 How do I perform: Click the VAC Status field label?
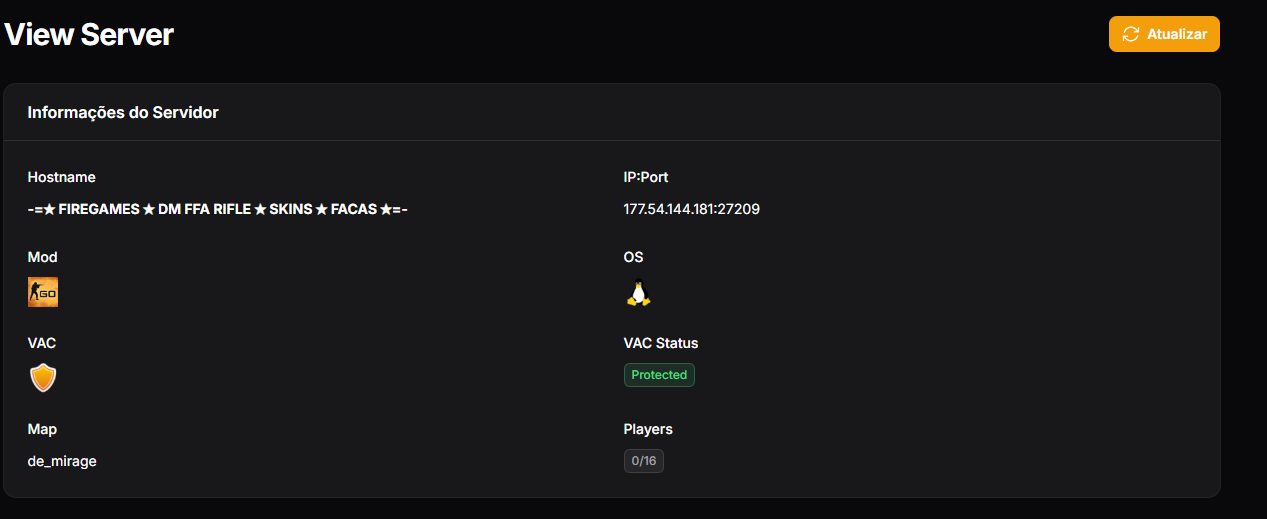click(x=661, y=343)
